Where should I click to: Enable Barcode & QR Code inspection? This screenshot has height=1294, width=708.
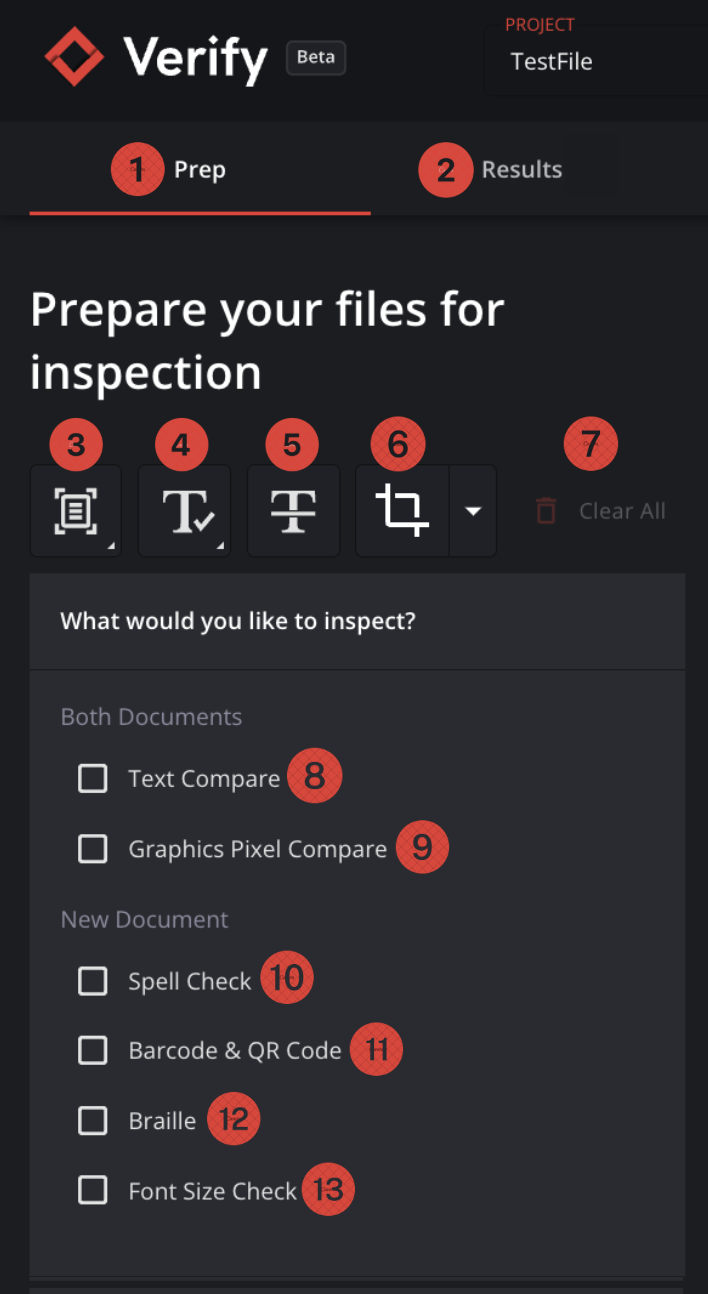92,1050
